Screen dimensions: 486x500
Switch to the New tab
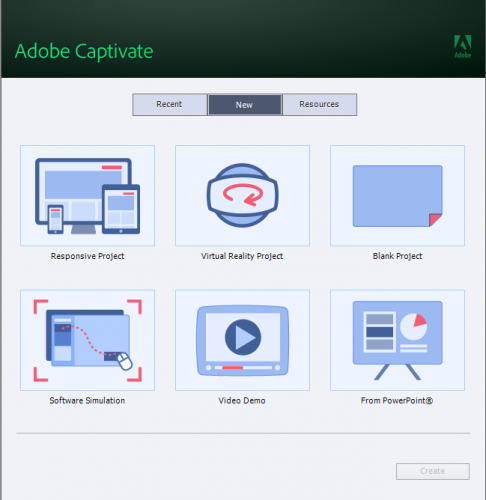click(244, 105)
